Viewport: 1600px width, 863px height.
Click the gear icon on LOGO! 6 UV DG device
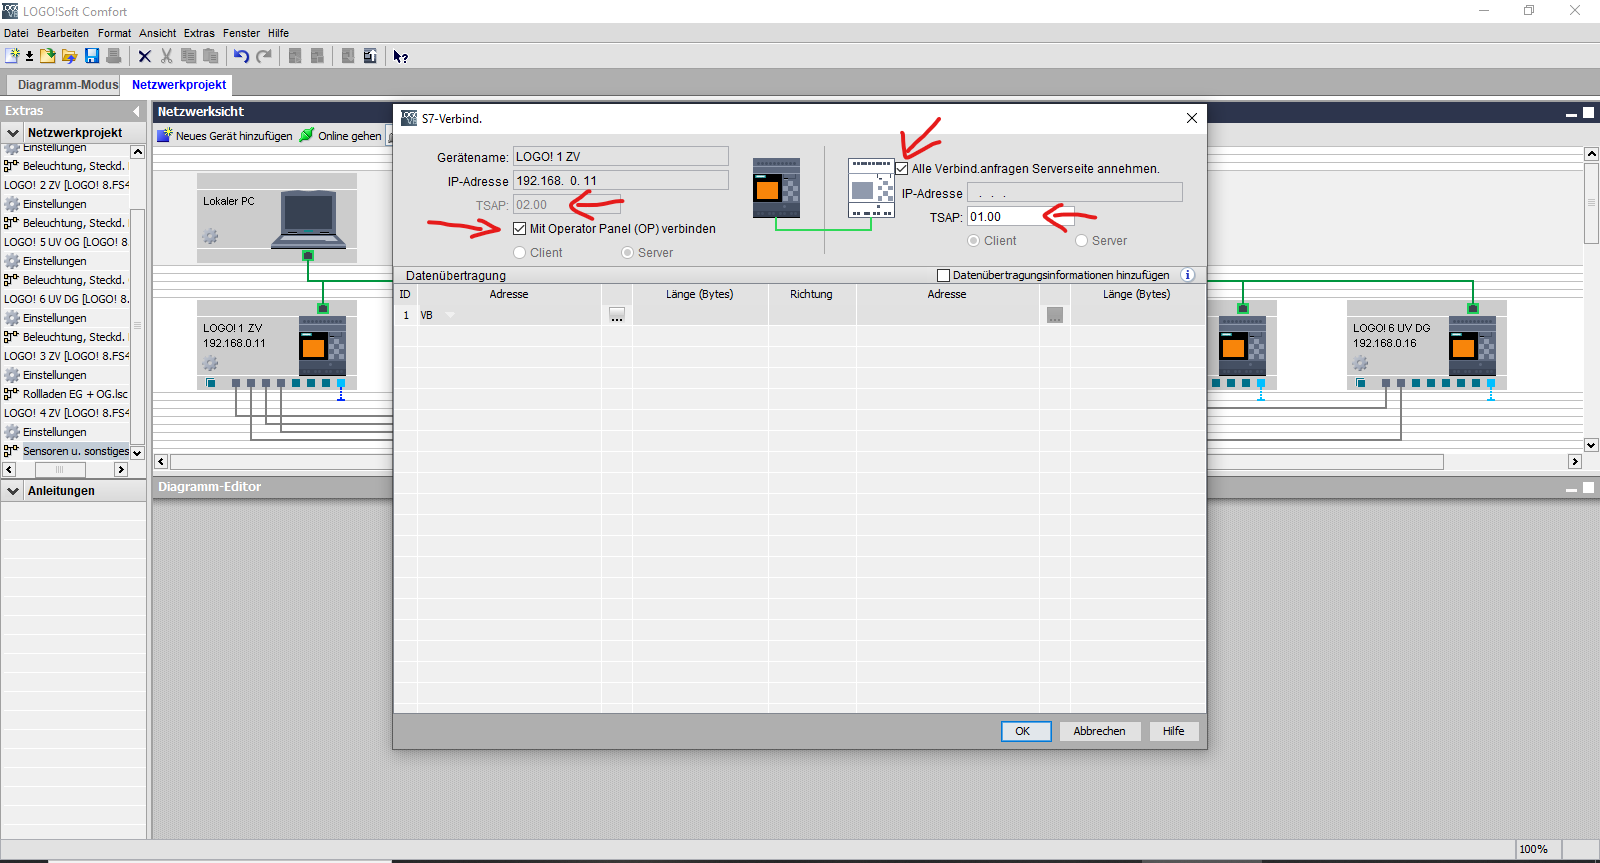click(1360, 363)
